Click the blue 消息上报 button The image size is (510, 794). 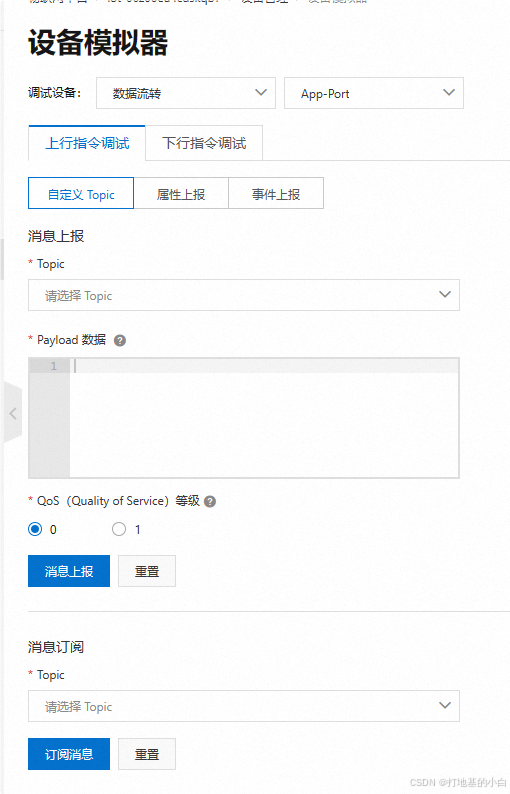69,571
